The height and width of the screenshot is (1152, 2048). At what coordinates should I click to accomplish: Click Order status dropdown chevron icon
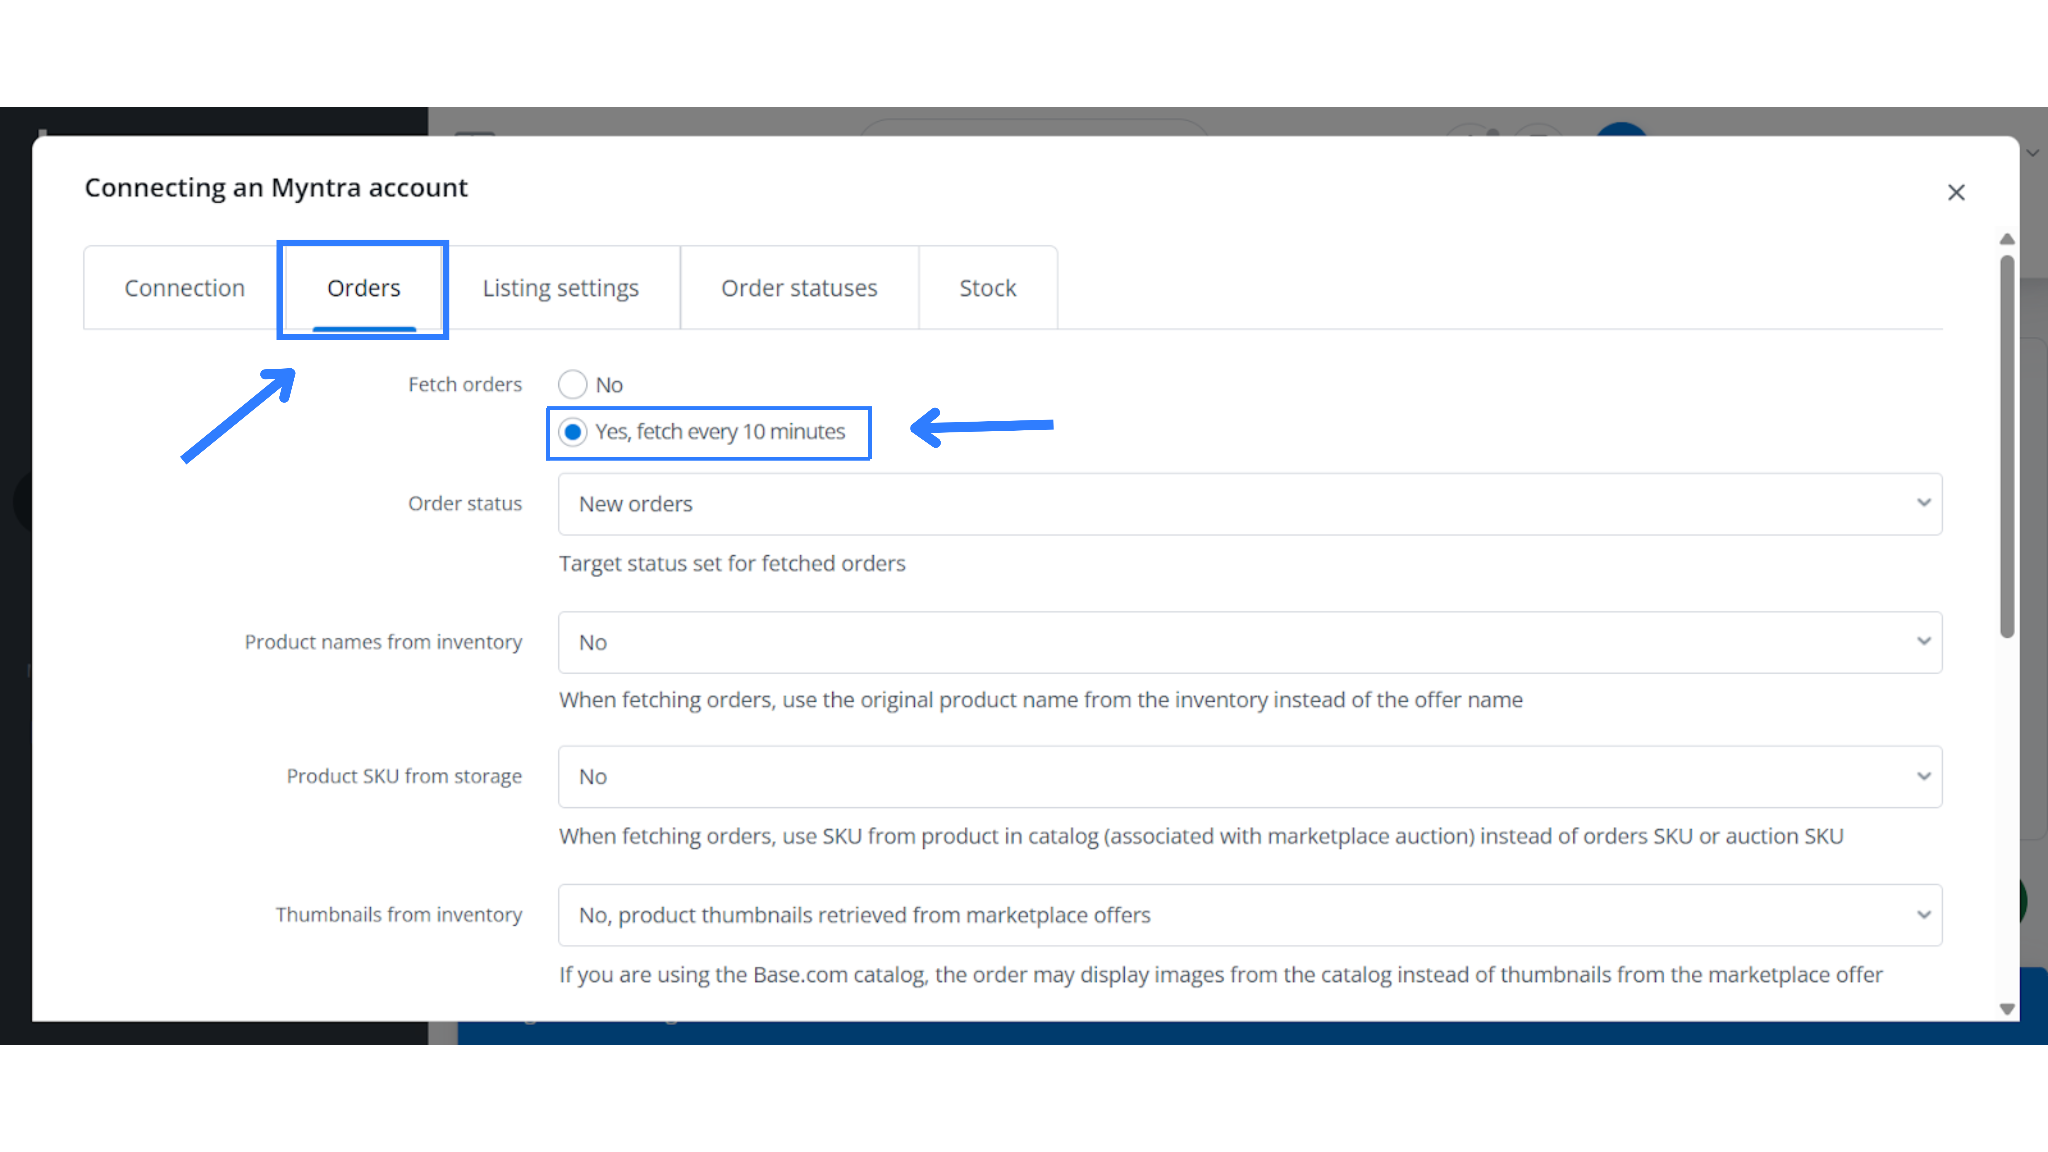[x=1923, y=503]
